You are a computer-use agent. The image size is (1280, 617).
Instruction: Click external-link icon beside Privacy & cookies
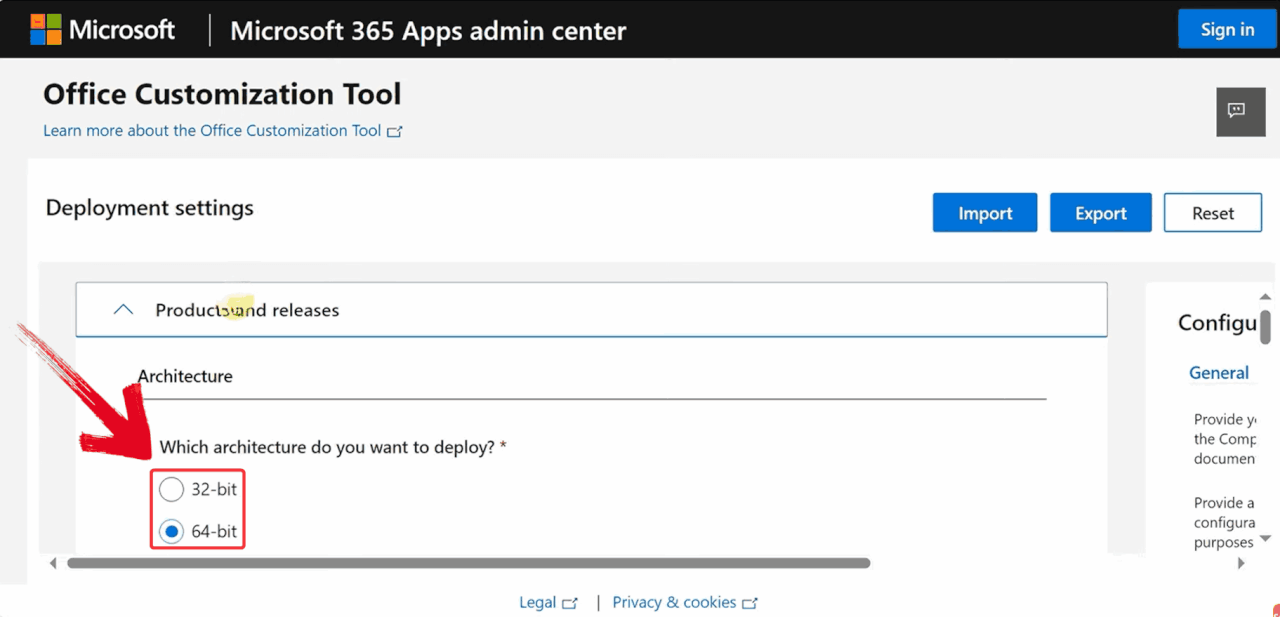(x=750, y=603)
